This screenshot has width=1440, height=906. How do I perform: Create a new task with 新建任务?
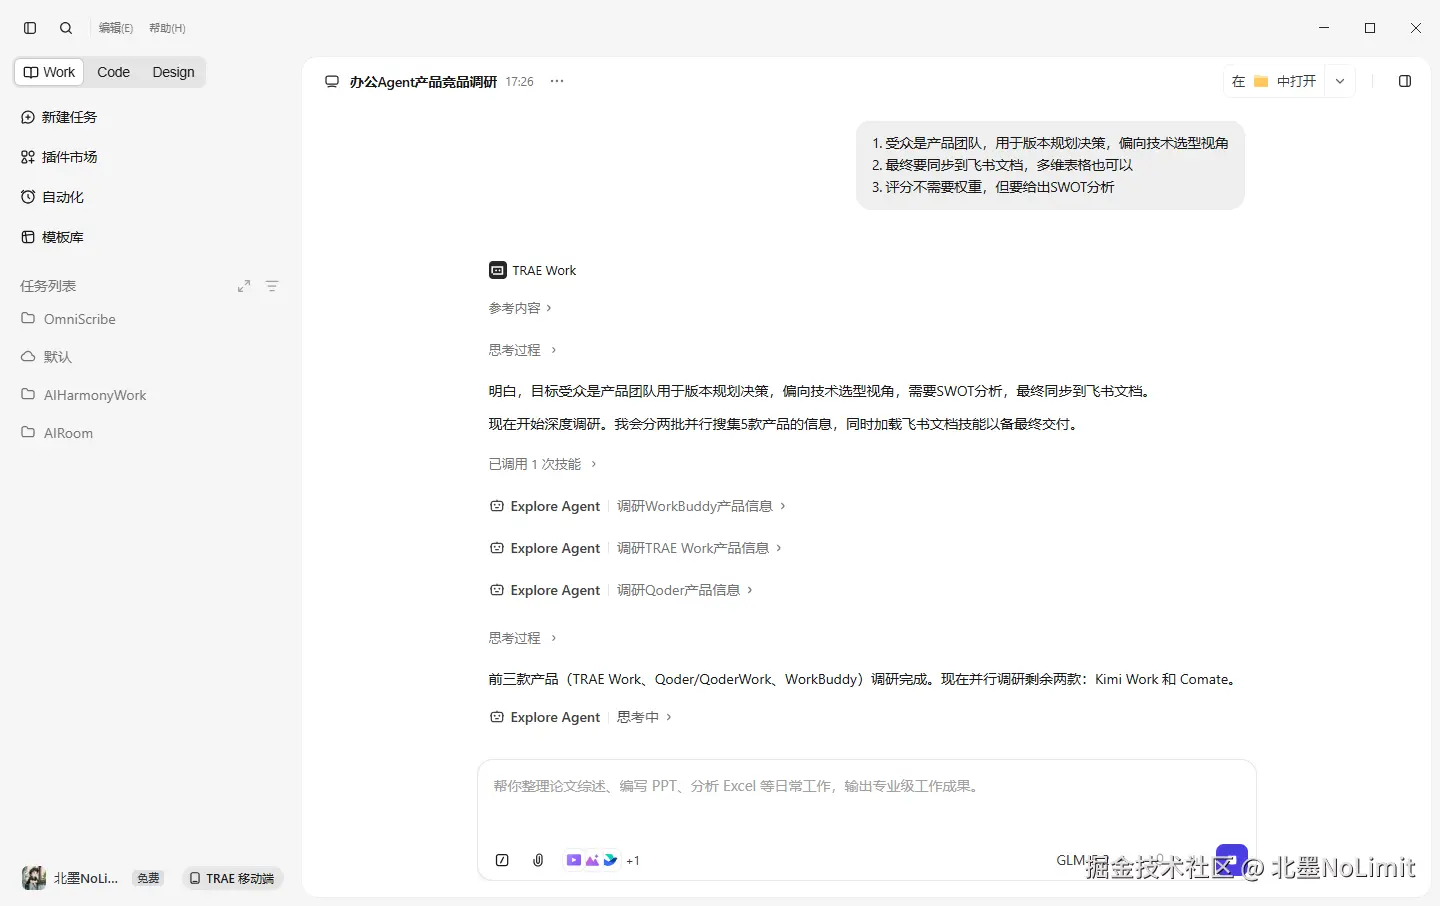click(59, 117)
